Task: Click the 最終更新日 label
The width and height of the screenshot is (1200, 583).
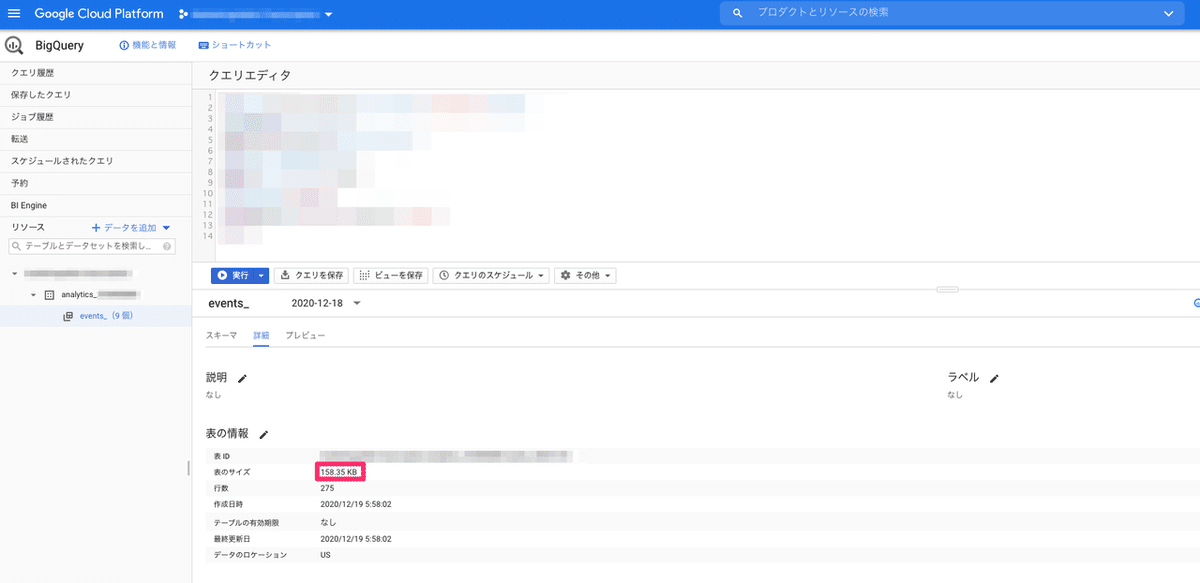Action: click(x=233, y=538)
